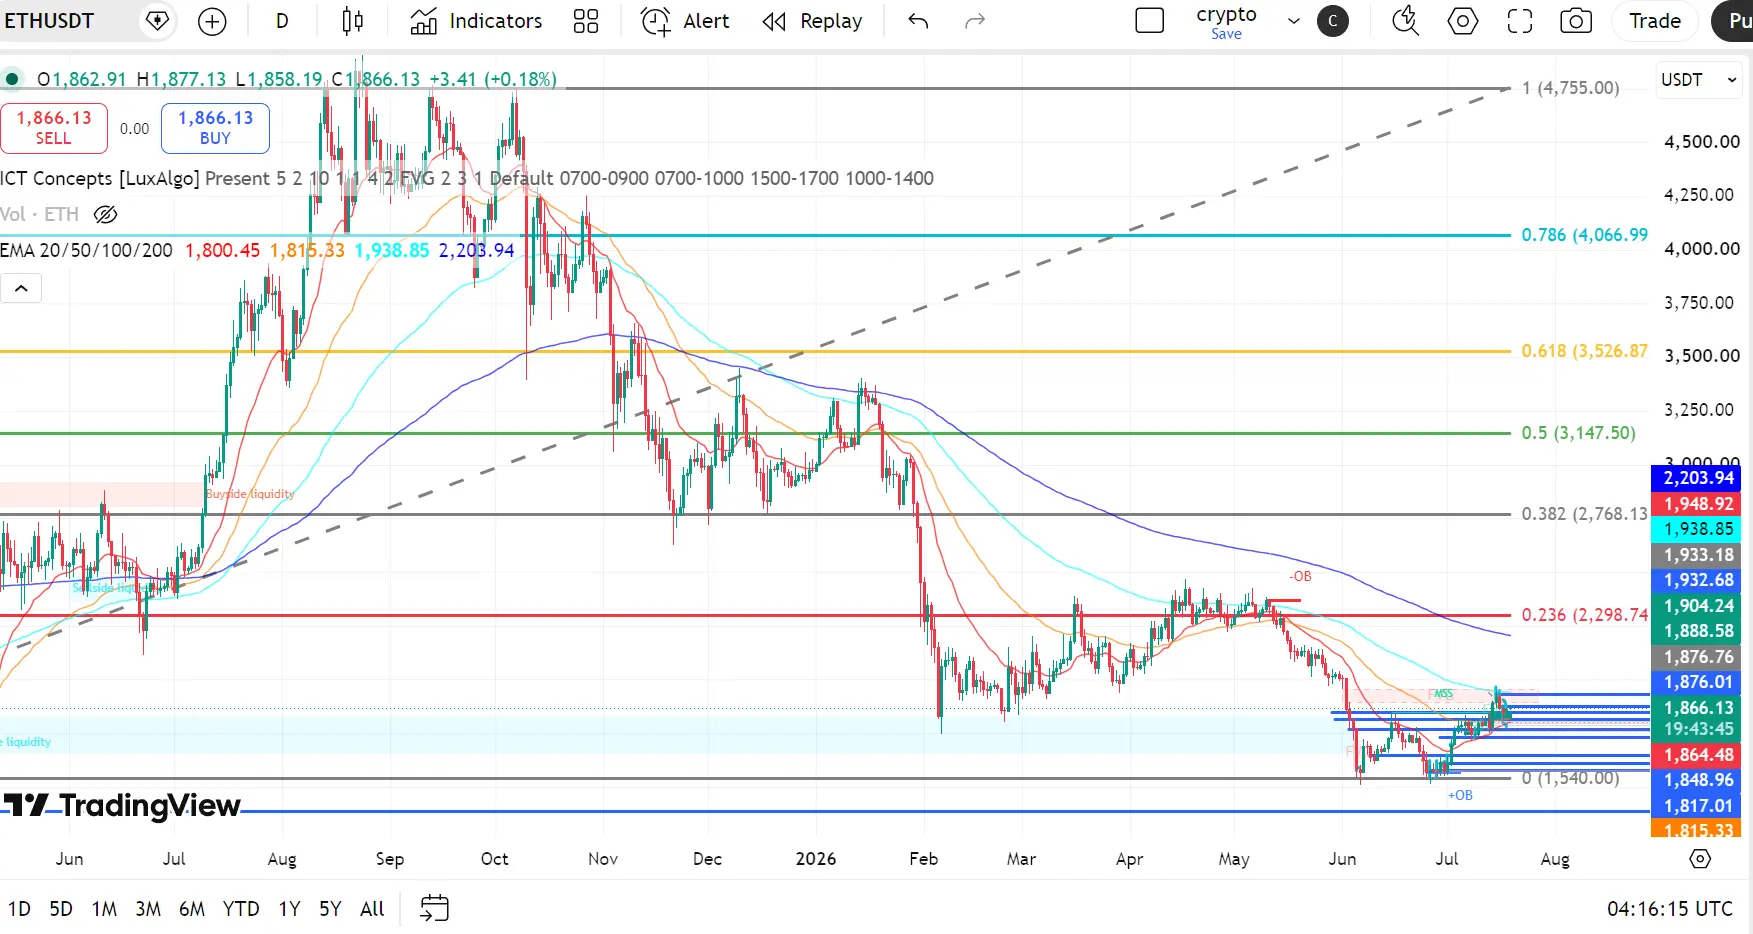This screenshot has width=1753, height=934.
Task: Collapse the indicator legend with chevron
Action: click(x=21, y=289)
